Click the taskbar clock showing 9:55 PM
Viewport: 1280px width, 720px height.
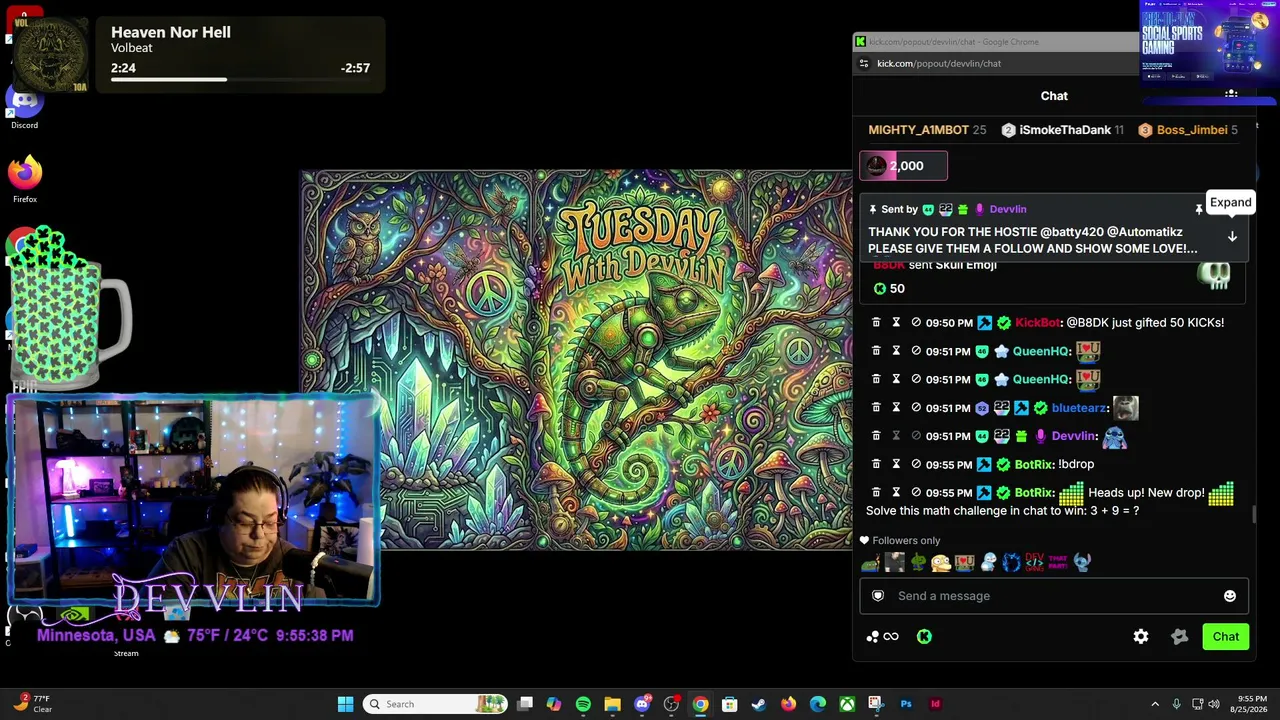pyautogui.click(x=1252, y=704)
